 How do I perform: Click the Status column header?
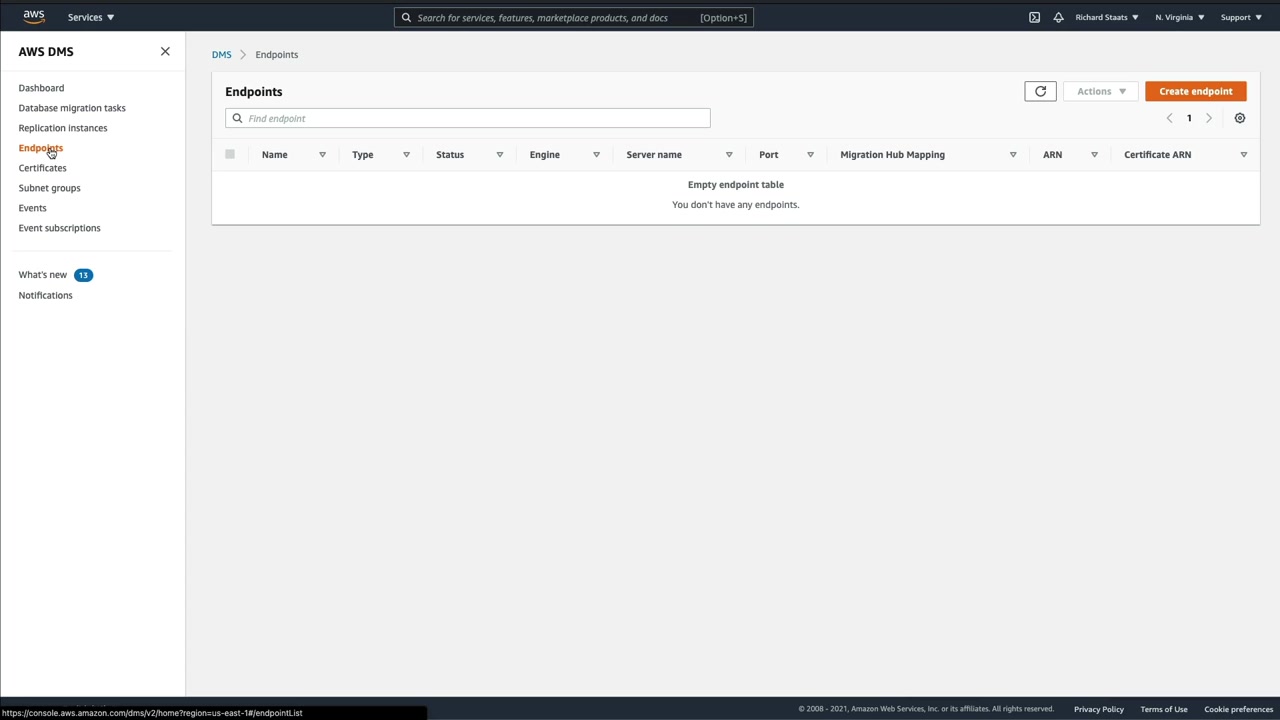coord(450,155)
